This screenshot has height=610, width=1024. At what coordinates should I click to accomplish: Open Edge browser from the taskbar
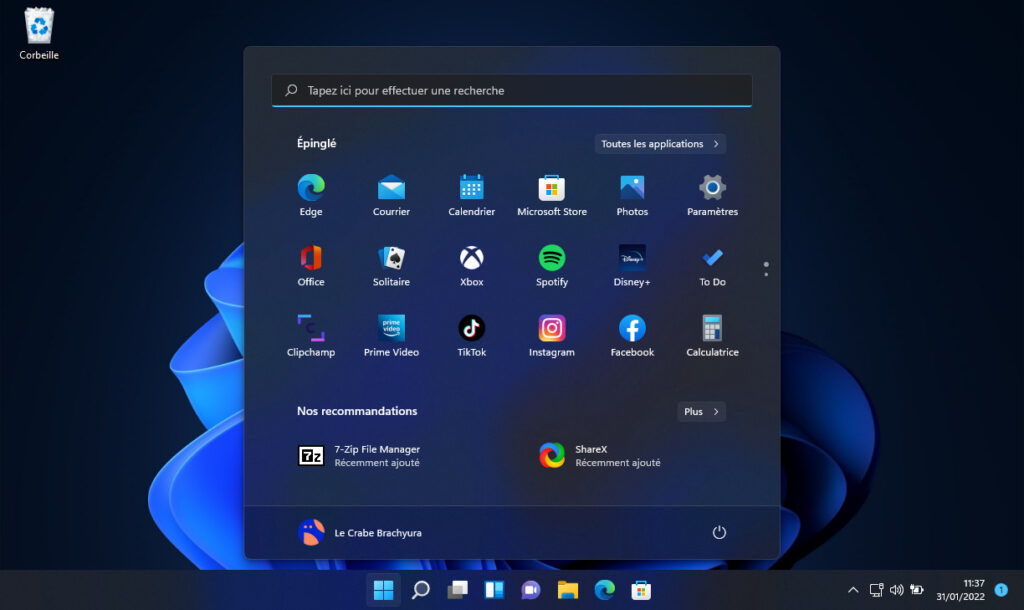(x=605, y=590)
